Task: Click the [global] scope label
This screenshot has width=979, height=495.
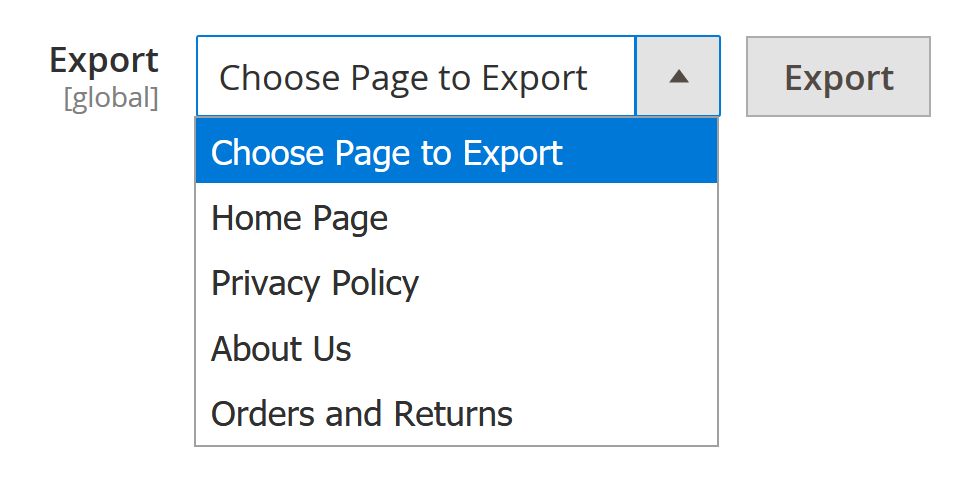Action: coord(111,99)
